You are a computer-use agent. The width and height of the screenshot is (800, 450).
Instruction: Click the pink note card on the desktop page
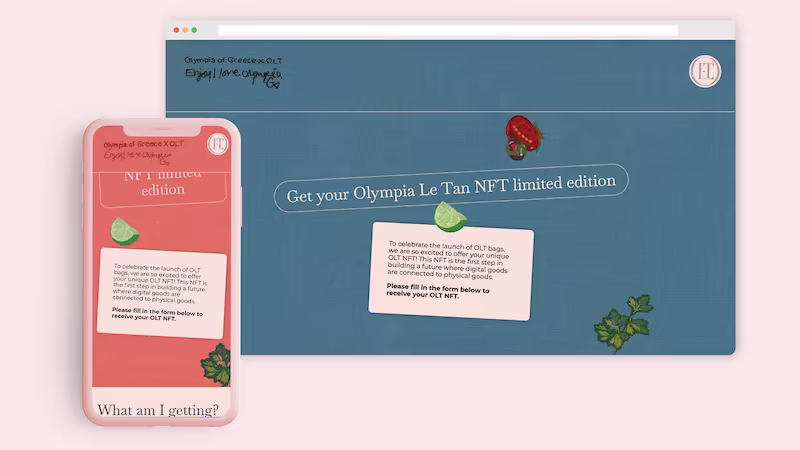[x=451, y=271]
